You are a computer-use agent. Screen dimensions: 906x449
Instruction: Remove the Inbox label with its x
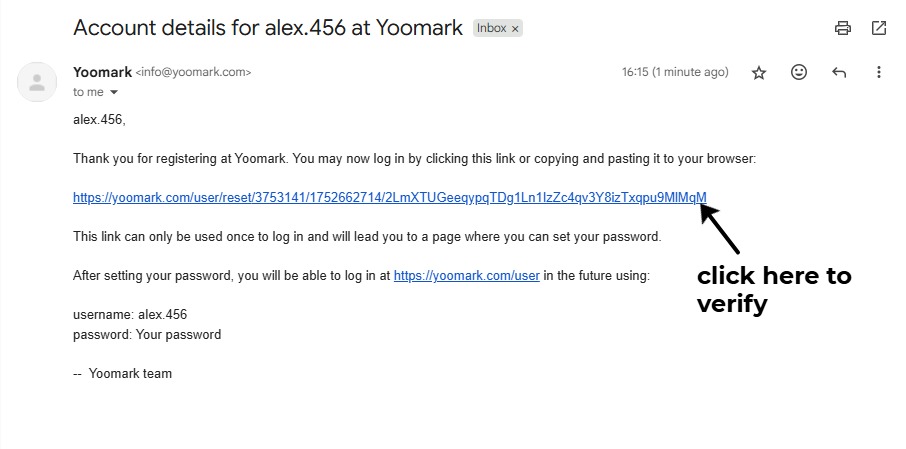point(515,29)
